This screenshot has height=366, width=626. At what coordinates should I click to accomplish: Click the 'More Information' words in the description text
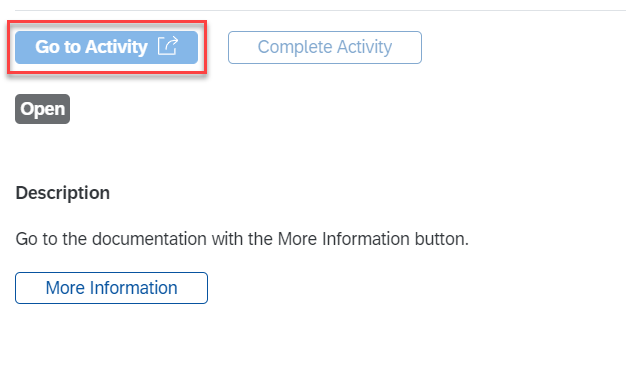(343, 239)
